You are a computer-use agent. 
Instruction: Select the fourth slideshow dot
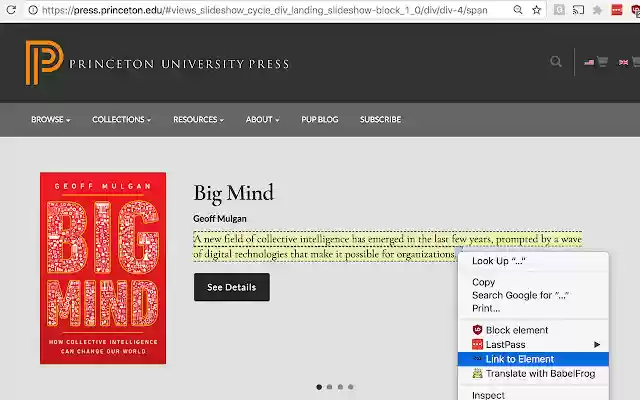(351, 387)
